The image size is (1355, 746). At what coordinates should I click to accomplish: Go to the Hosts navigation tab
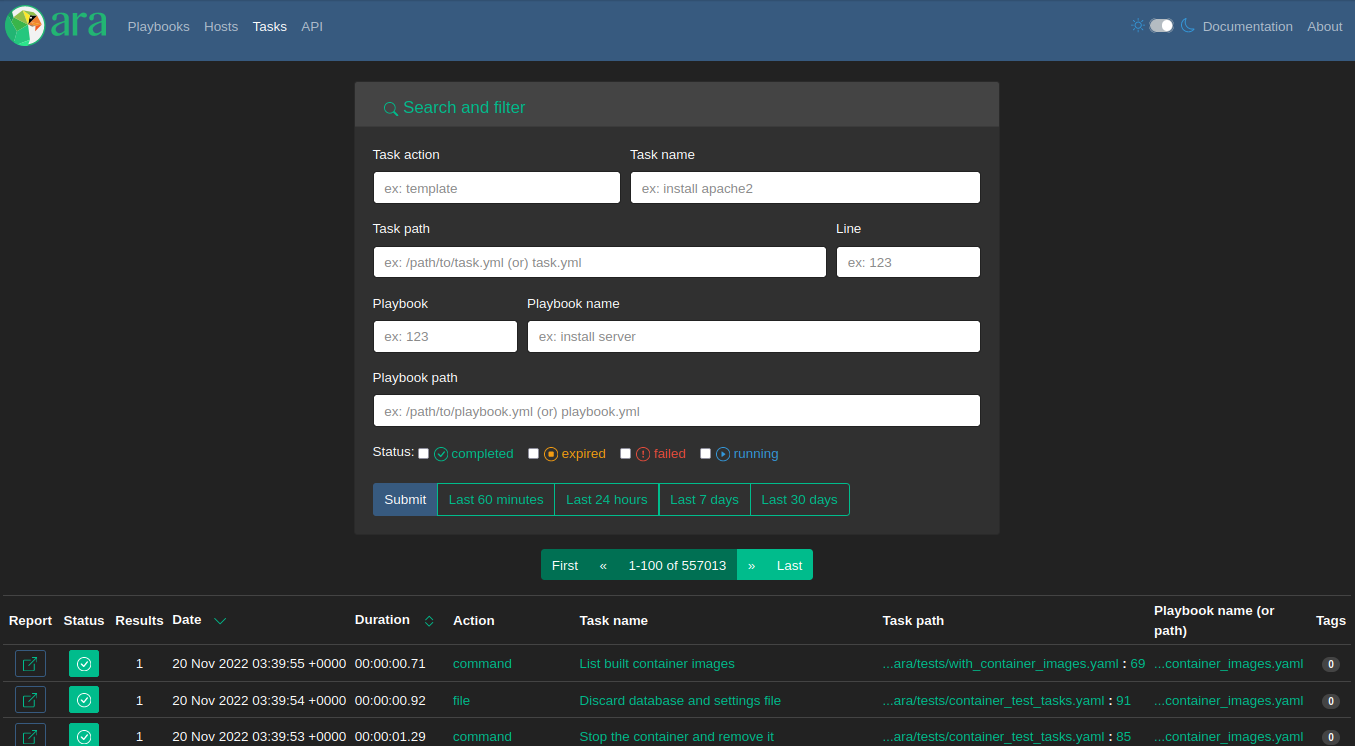point(221,27)
